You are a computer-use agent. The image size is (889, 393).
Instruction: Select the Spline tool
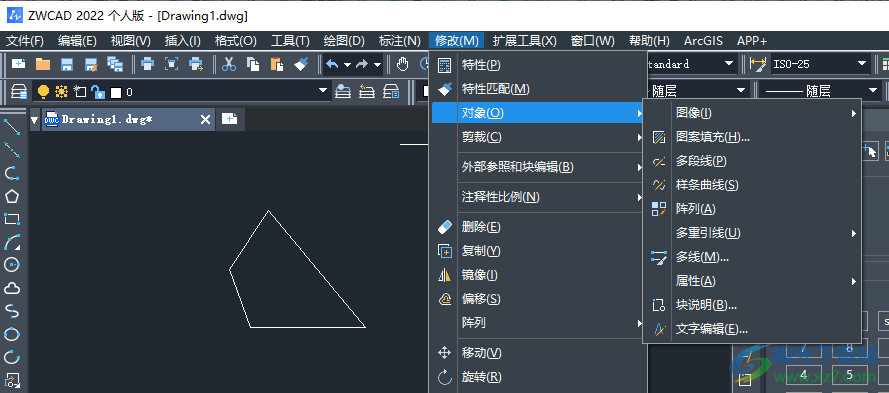pyautogui.click(x=12, y=311)
